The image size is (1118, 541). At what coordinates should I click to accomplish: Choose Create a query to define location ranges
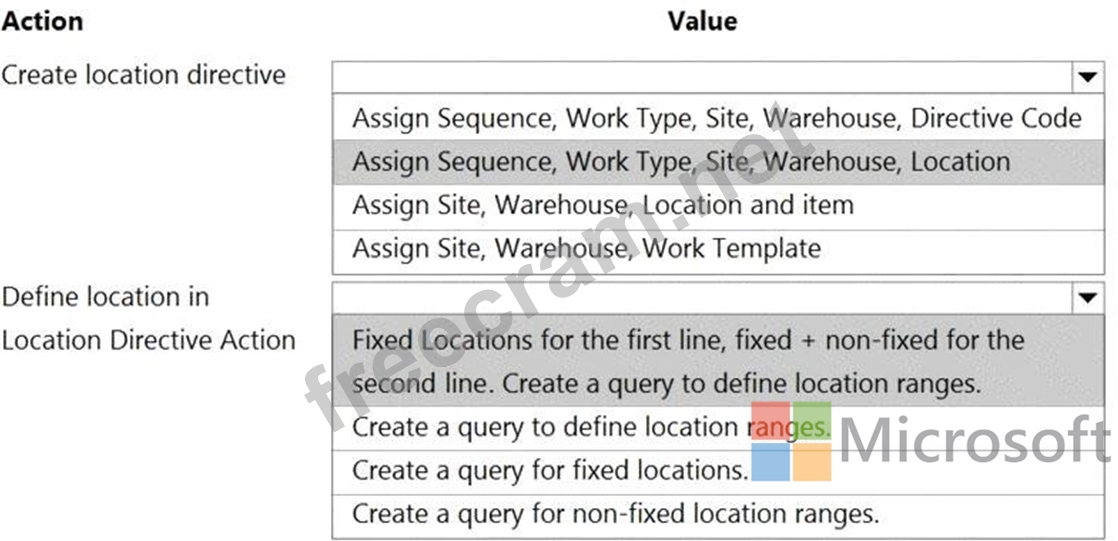591,427
